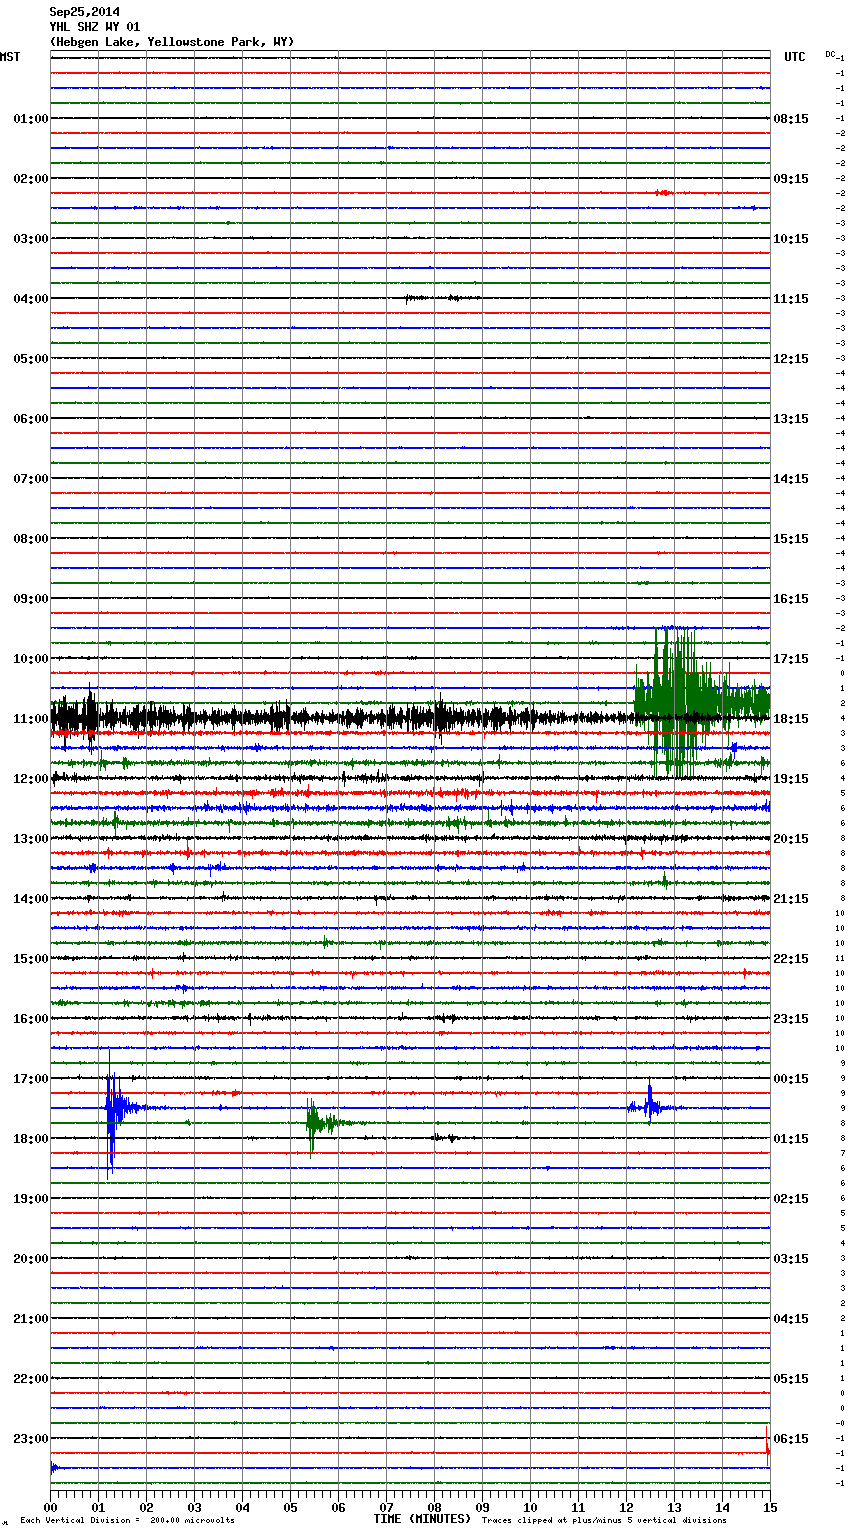Select the station code YHL SHZ WY 01
850x1534 pixels.
coord(94,27)
